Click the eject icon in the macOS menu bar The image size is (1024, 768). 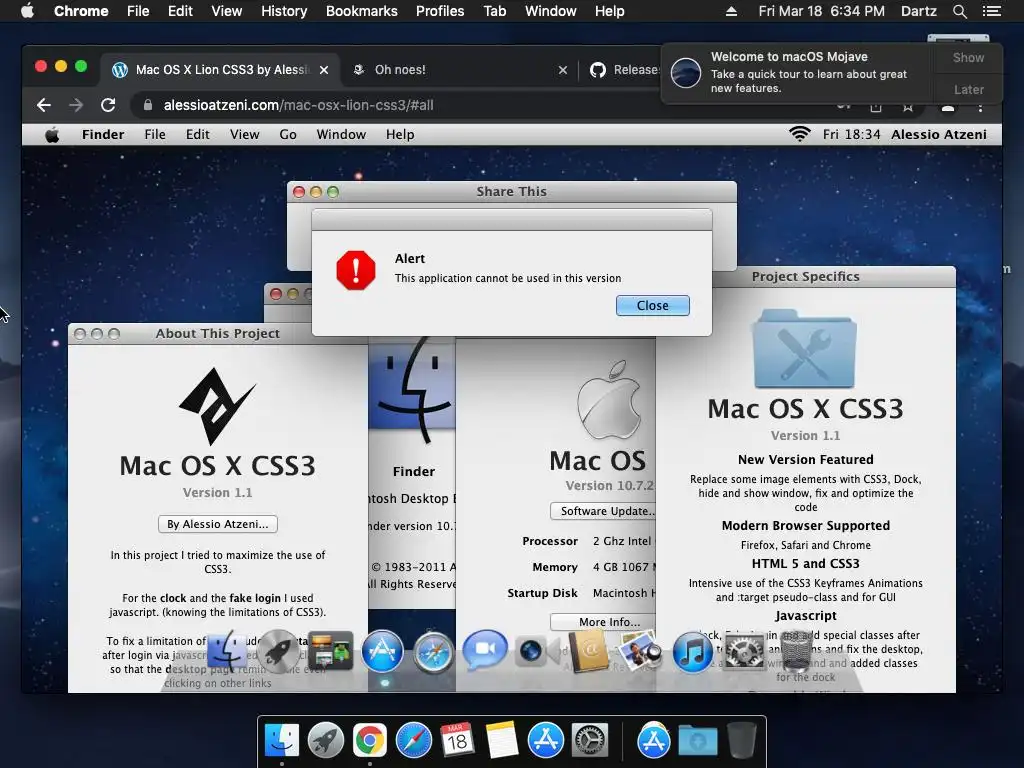731,11
